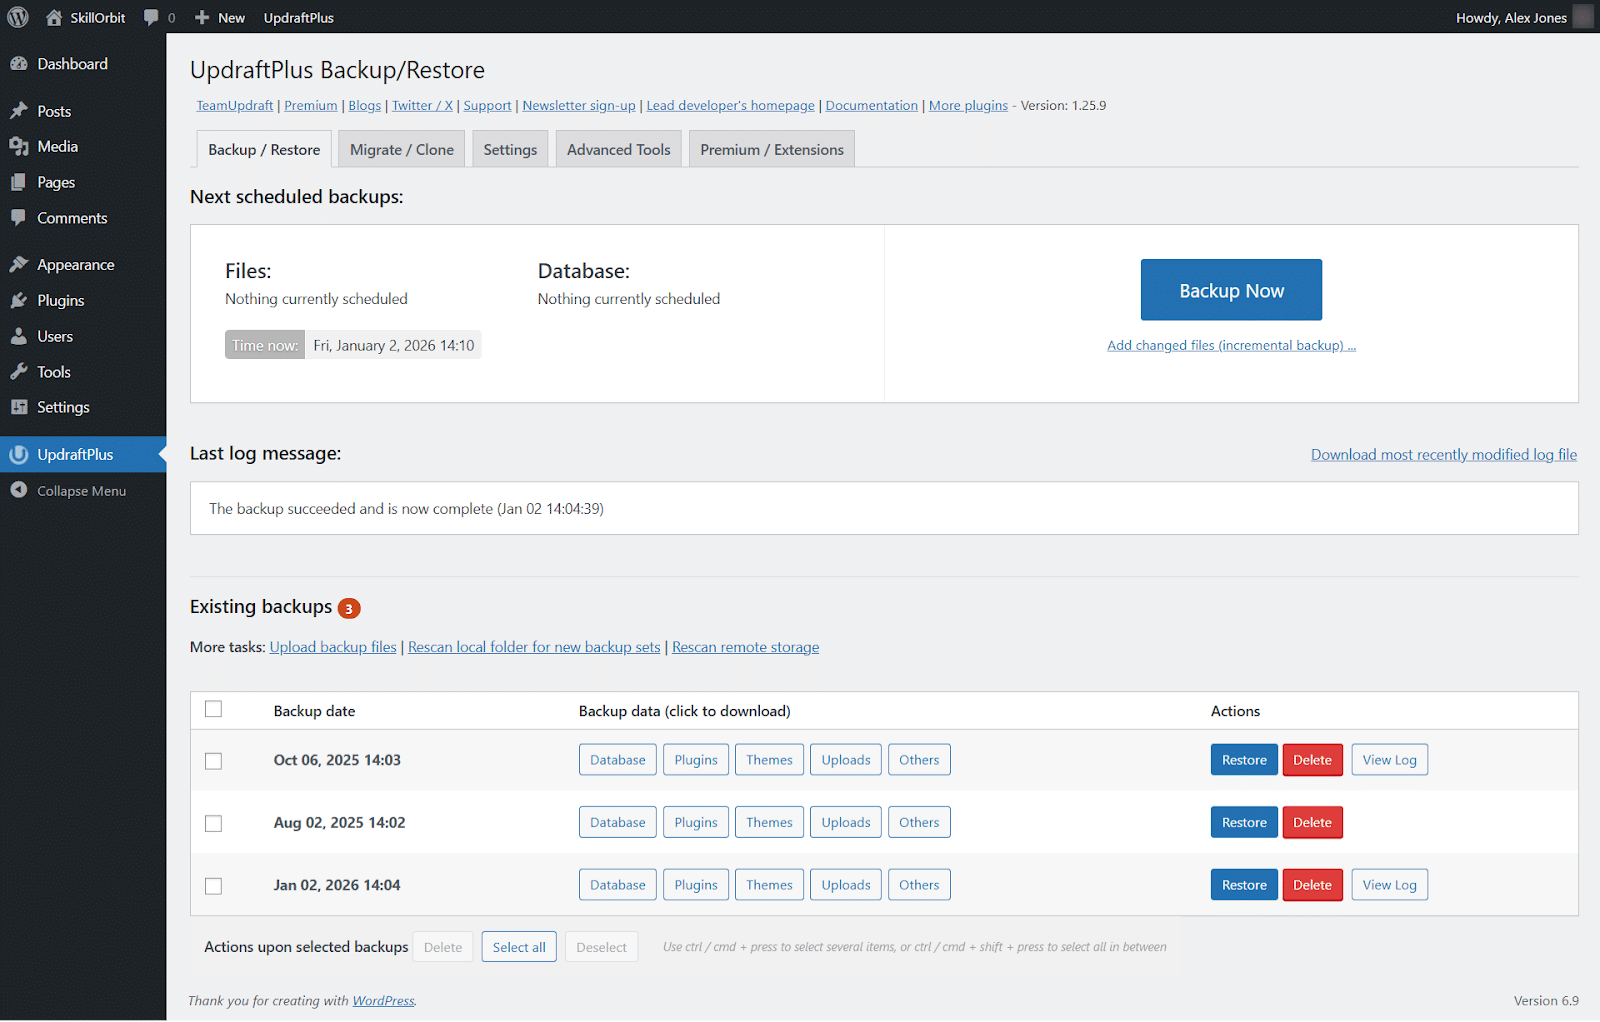Viewport: 1600px width, 1022px height.
Task: Delete the Oct 06, 2025 backup
Action: pos(1312,760)
